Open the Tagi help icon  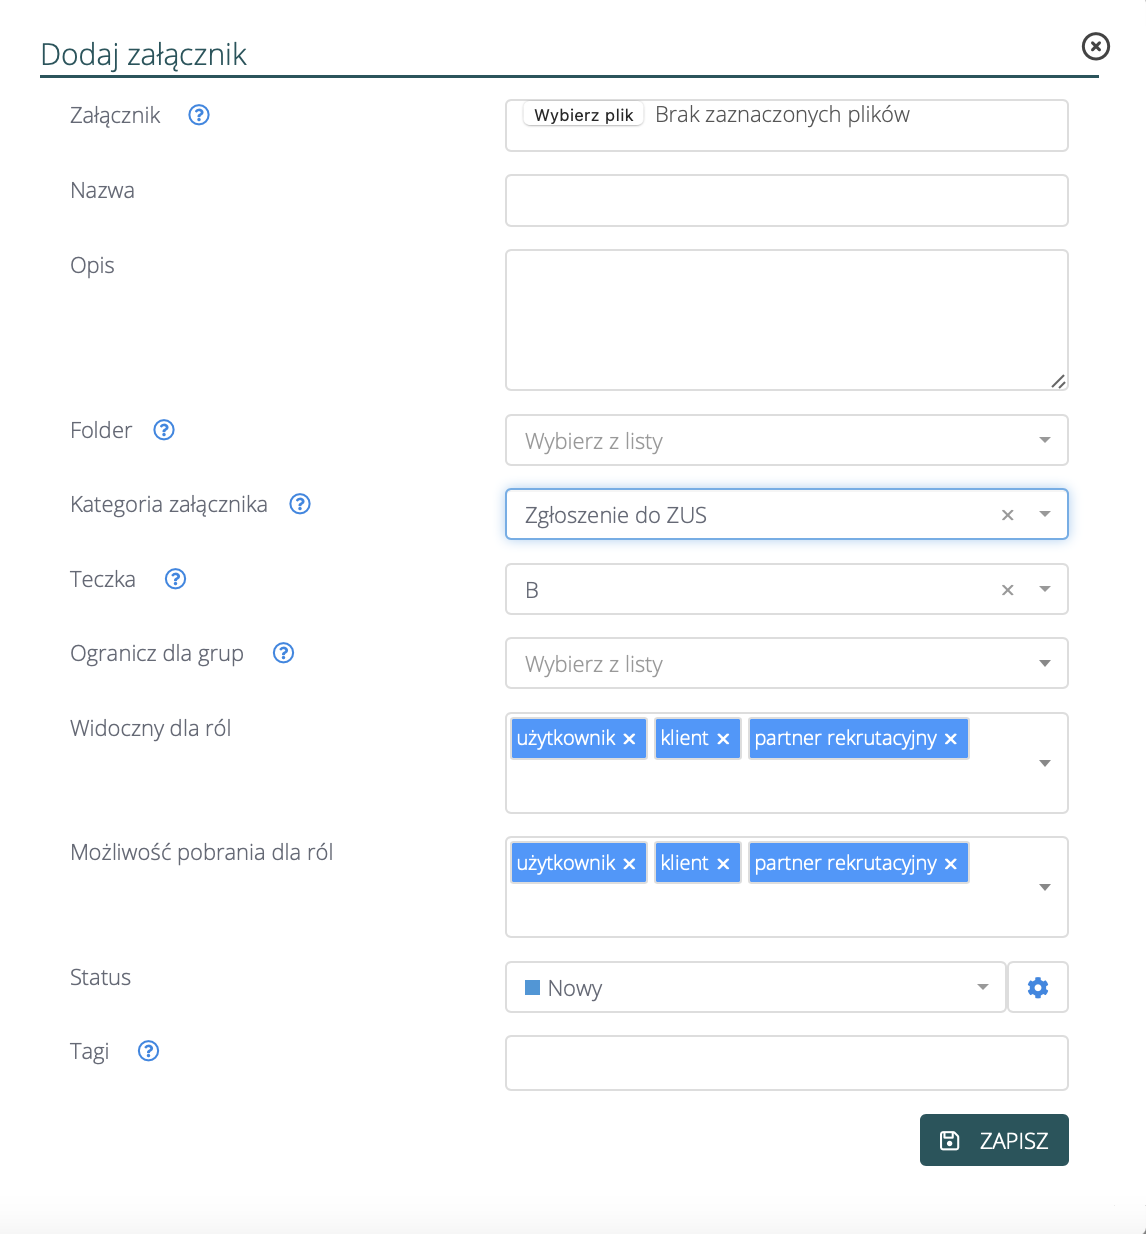pyautogui.click(x=149, y=1051)
